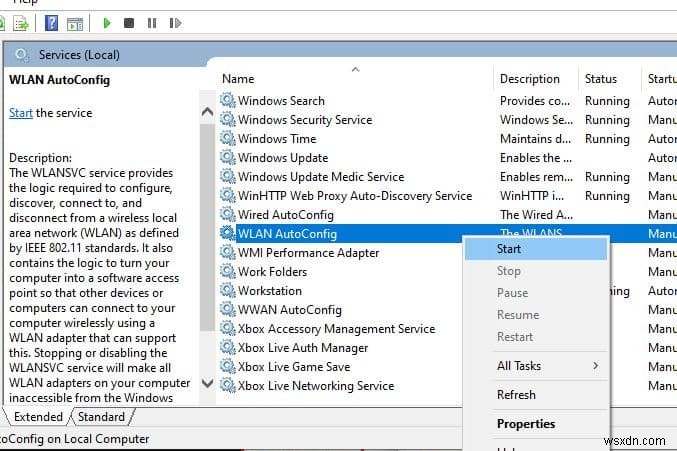Click the Show/Hide Action Pane toolbar icon
The height and width of the screenshot is (451, 677).
[75, 24]
